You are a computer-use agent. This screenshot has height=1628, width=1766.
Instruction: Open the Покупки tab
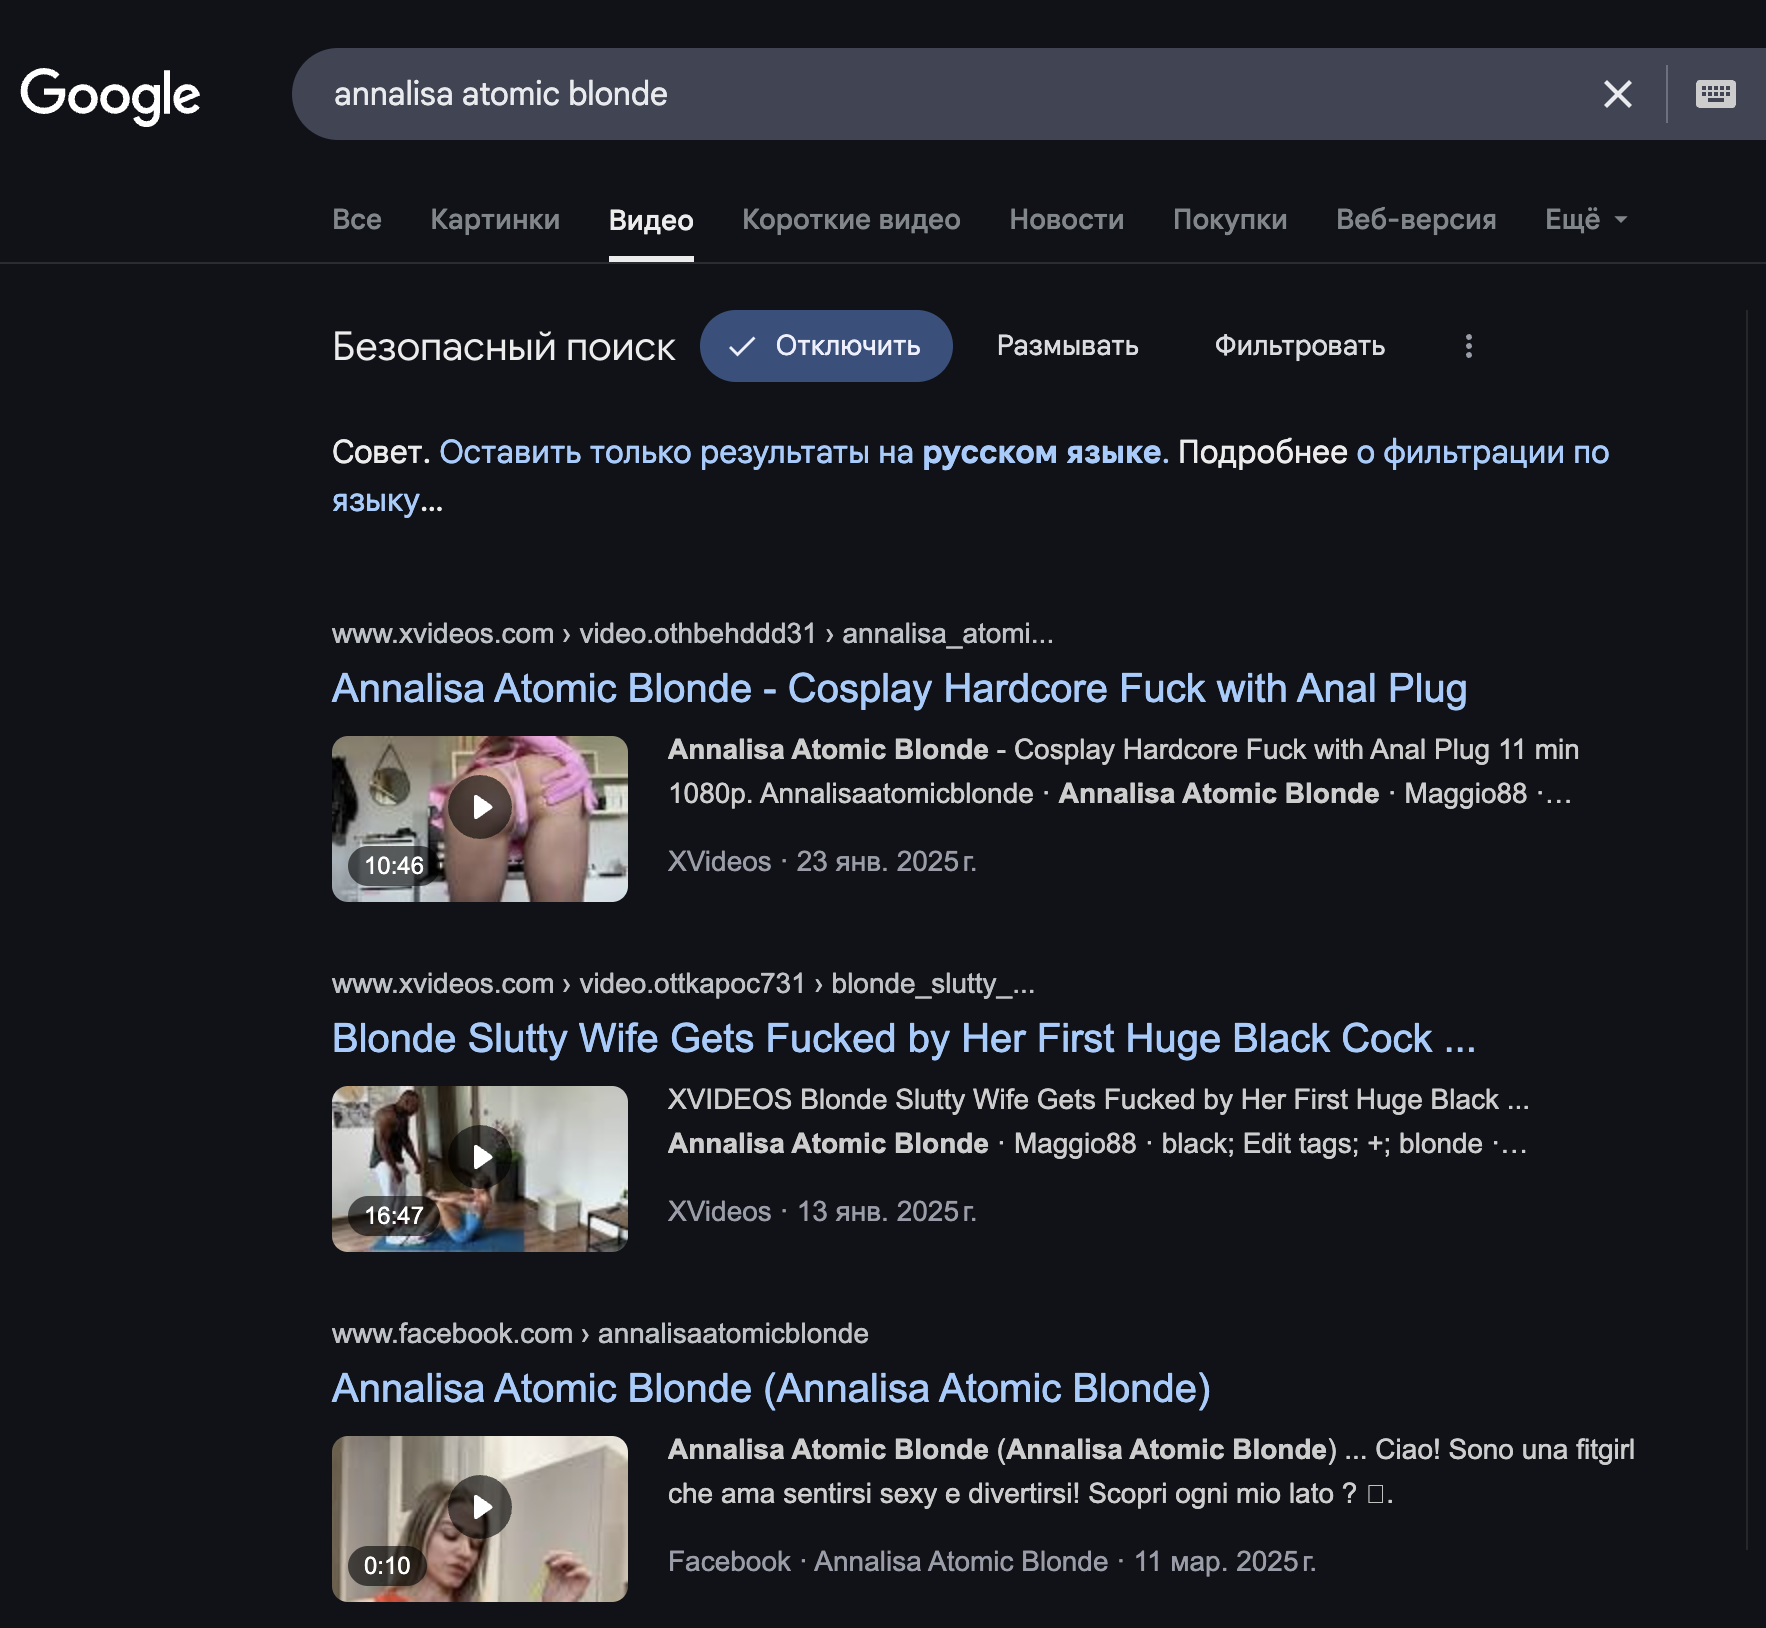(x=1230, y=219)
